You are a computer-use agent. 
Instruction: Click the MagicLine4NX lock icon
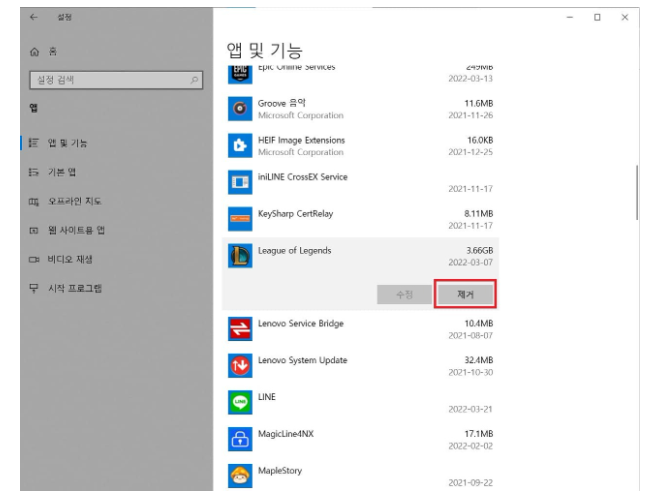240,439
